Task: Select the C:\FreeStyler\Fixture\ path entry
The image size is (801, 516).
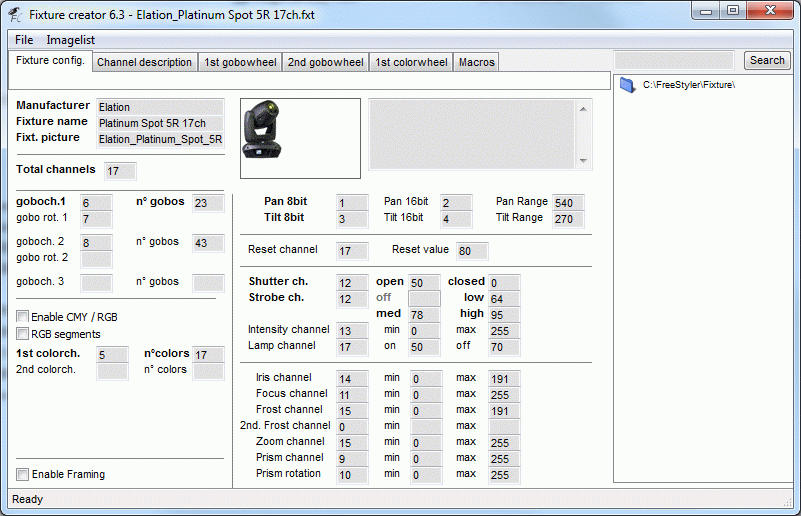Action: pyautogui.click(x=689, y=85)
